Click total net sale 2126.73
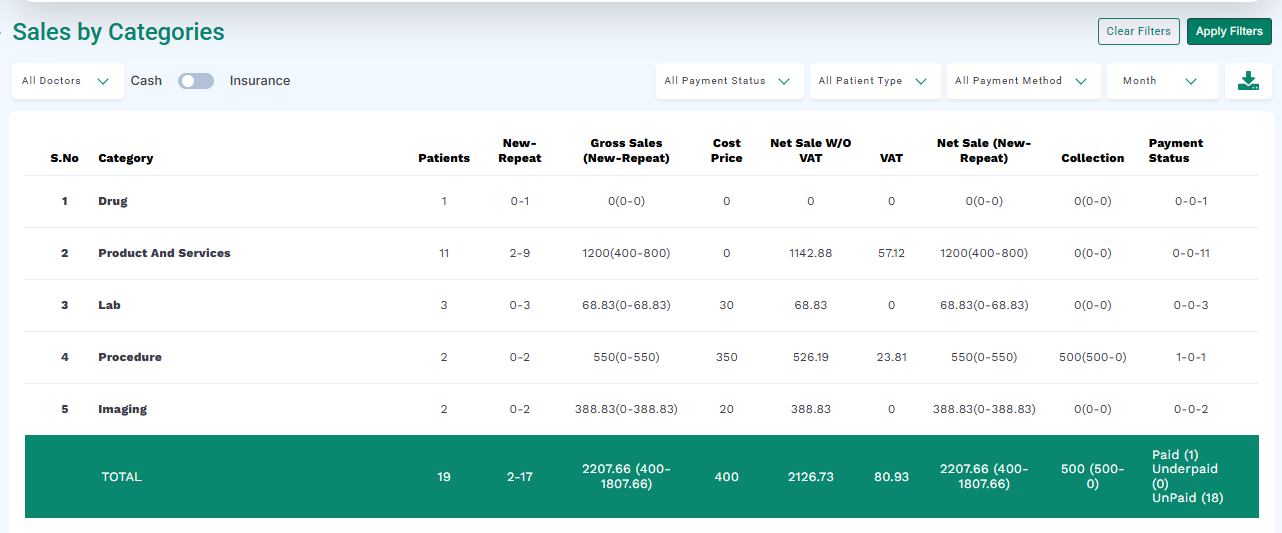Screen dimensions: 1282x533 pos(811,477)
